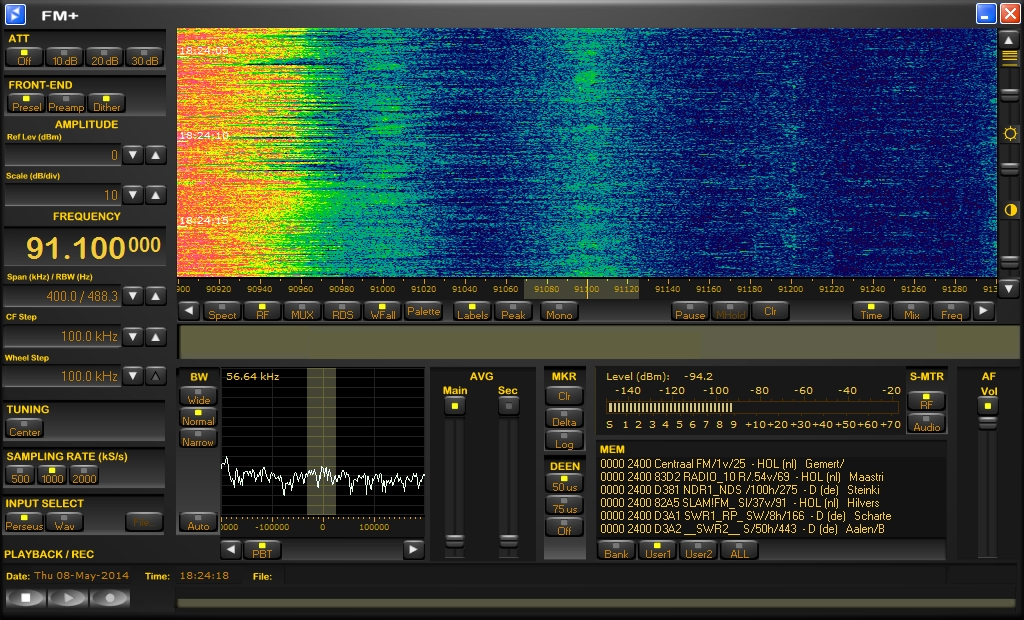Switch to the User2 memory bank
Viewport: 1024px width, 620px height.
(x=697, y=550)
